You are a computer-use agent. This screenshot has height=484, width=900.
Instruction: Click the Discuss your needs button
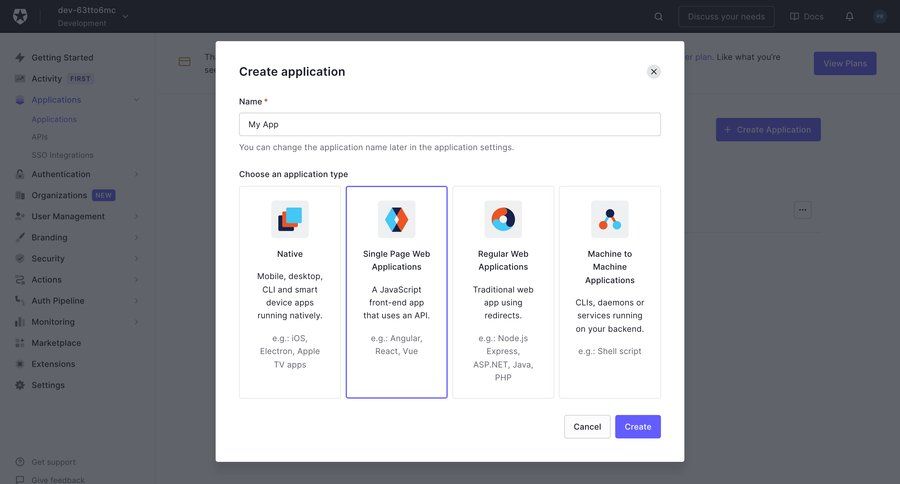click(726, 17)
